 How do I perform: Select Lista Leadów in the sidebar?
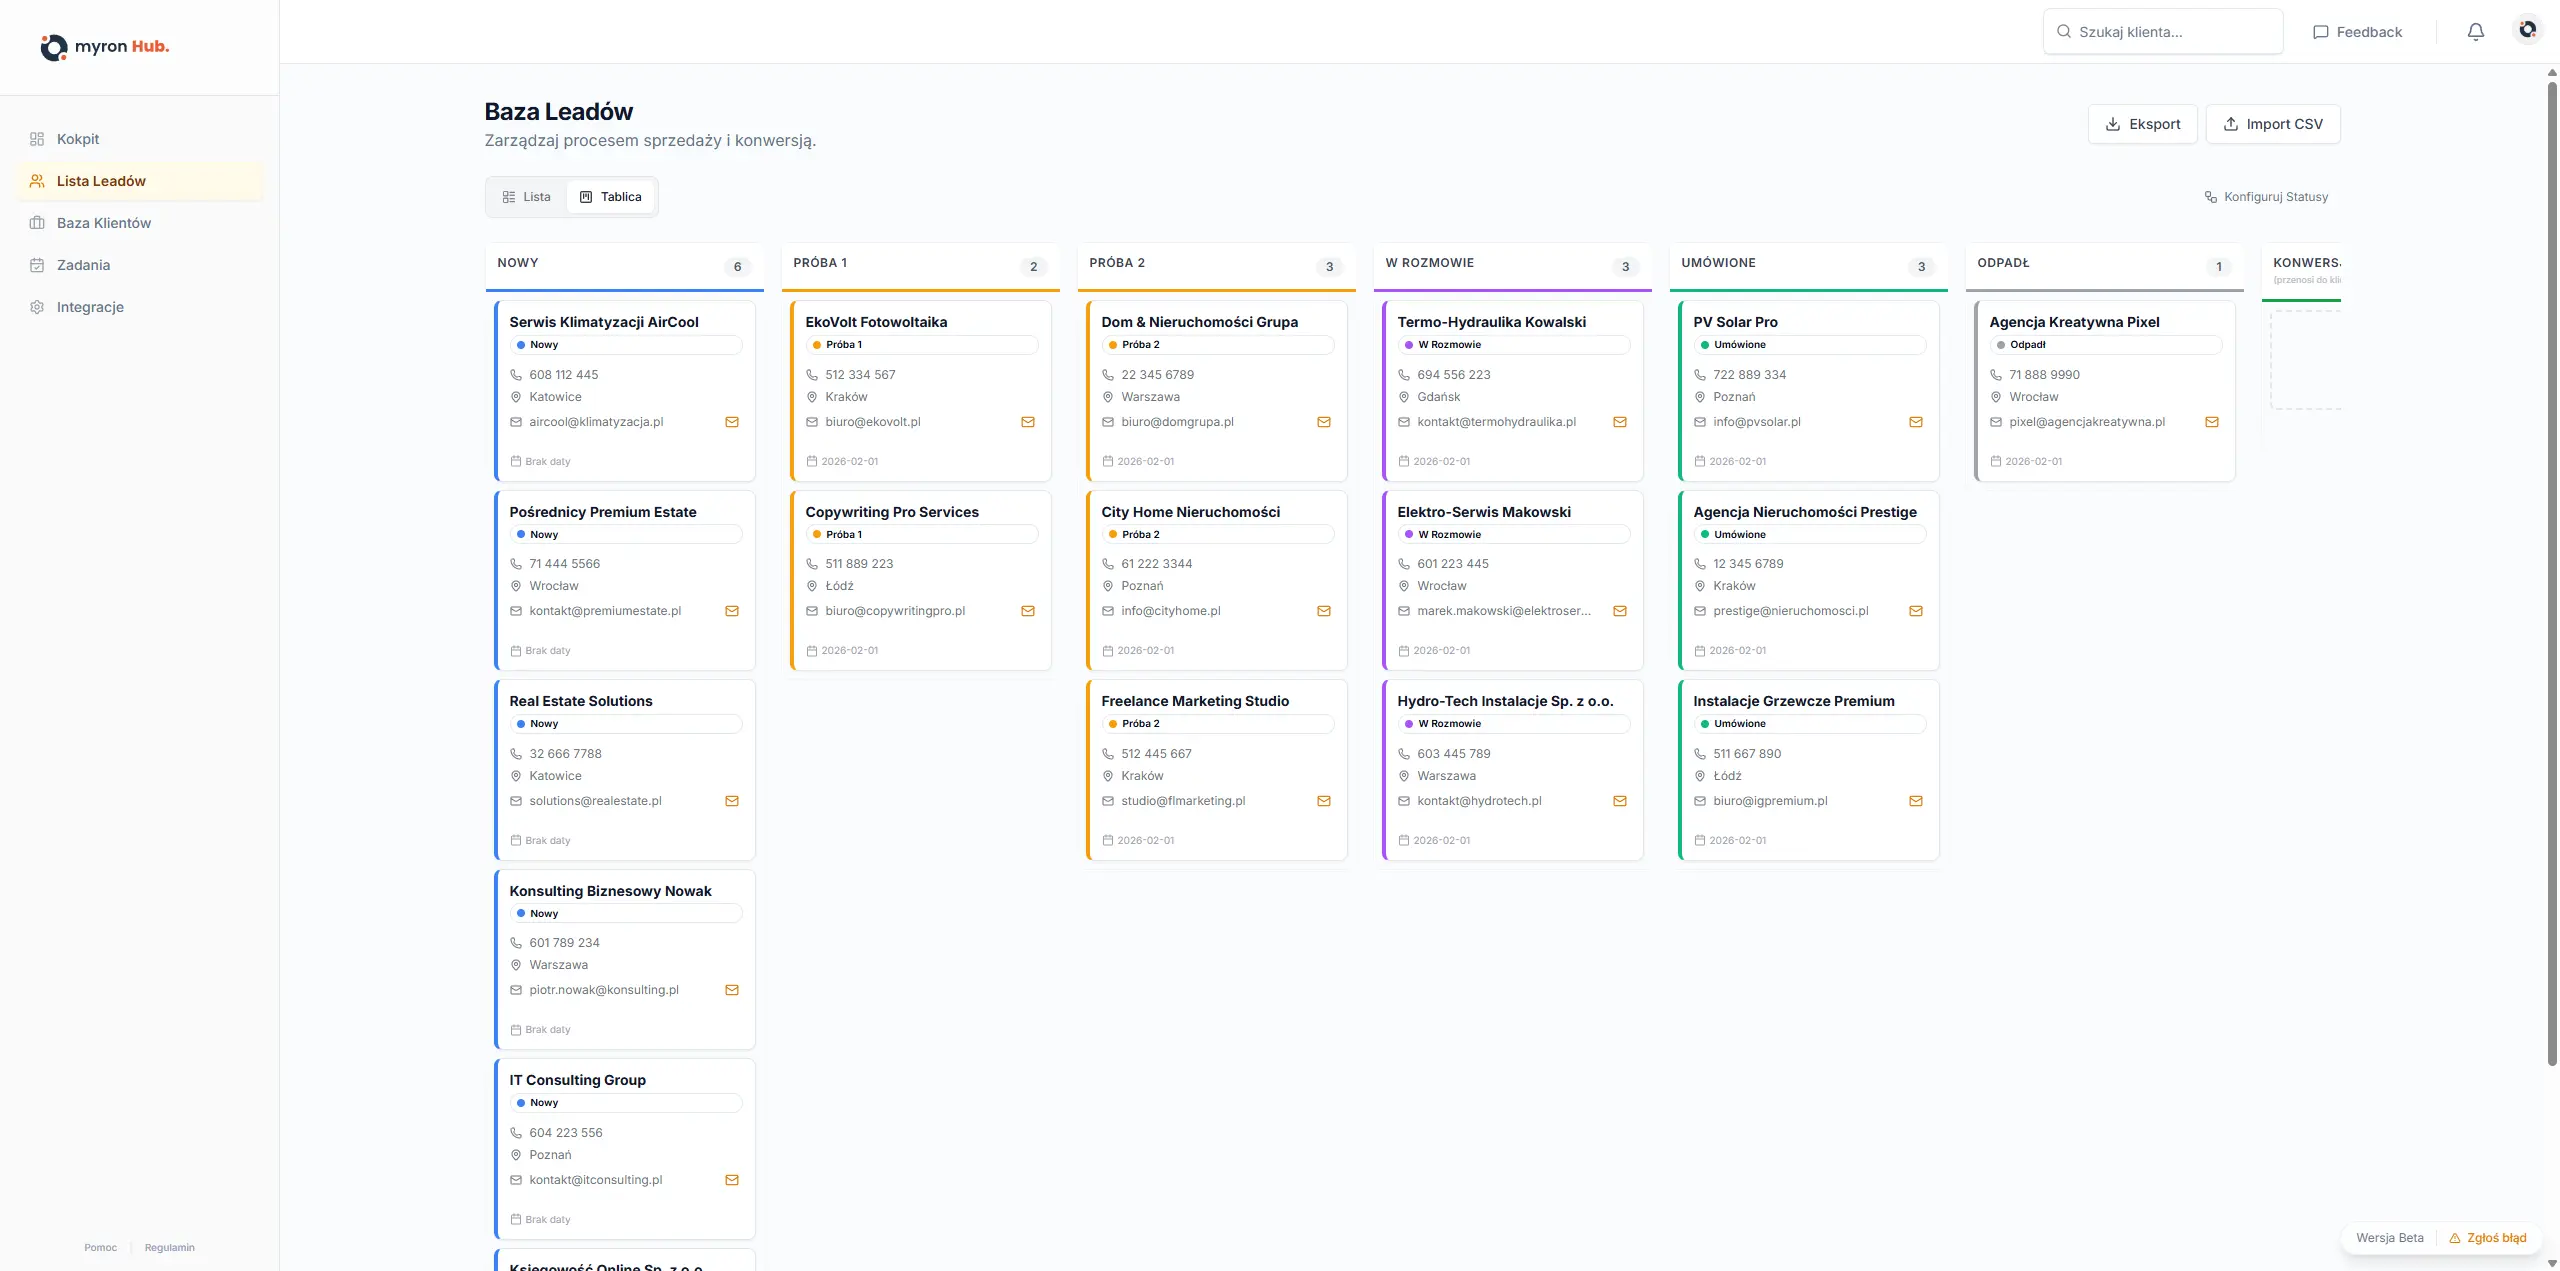click(x=101, y=181)
